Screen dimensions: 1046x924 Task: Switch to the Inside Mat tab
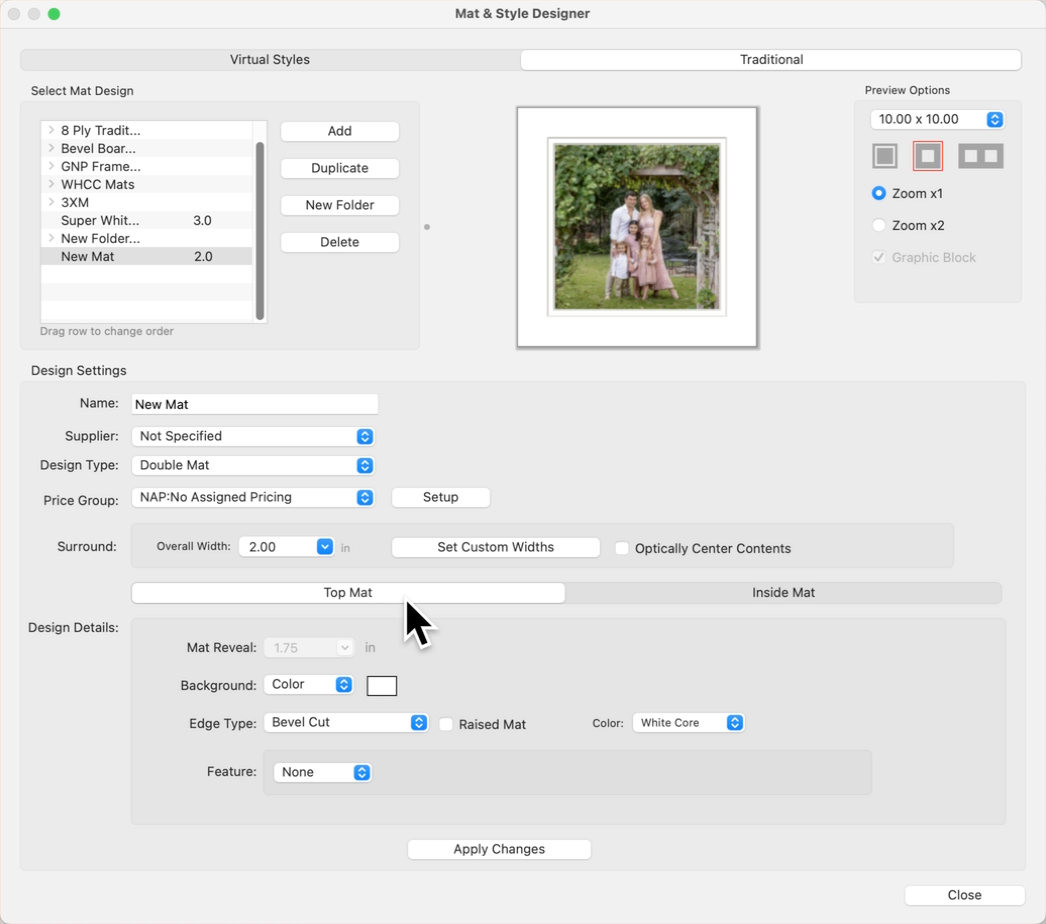(783, 593)
